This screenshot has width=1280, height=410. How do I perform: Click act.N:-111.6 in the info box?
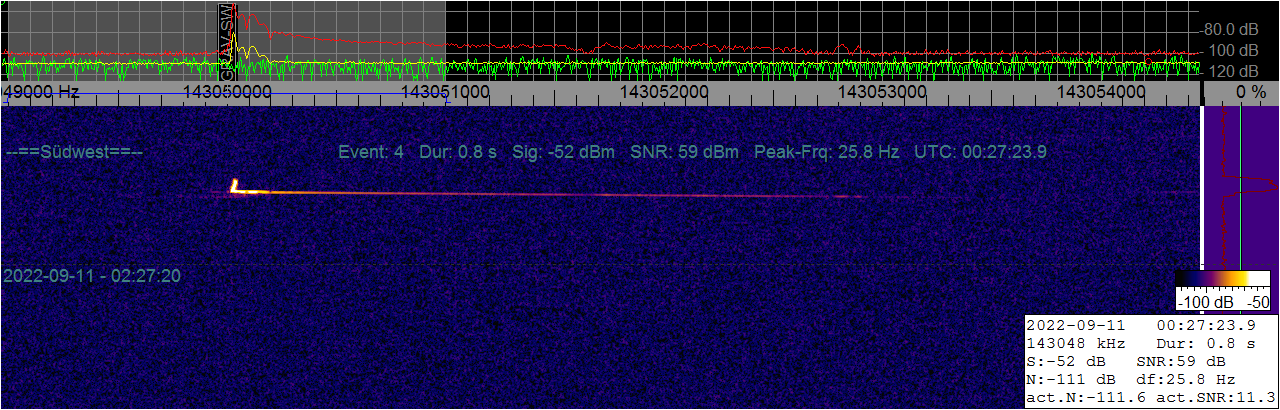pyautogui.click(x=1085, y=397)
